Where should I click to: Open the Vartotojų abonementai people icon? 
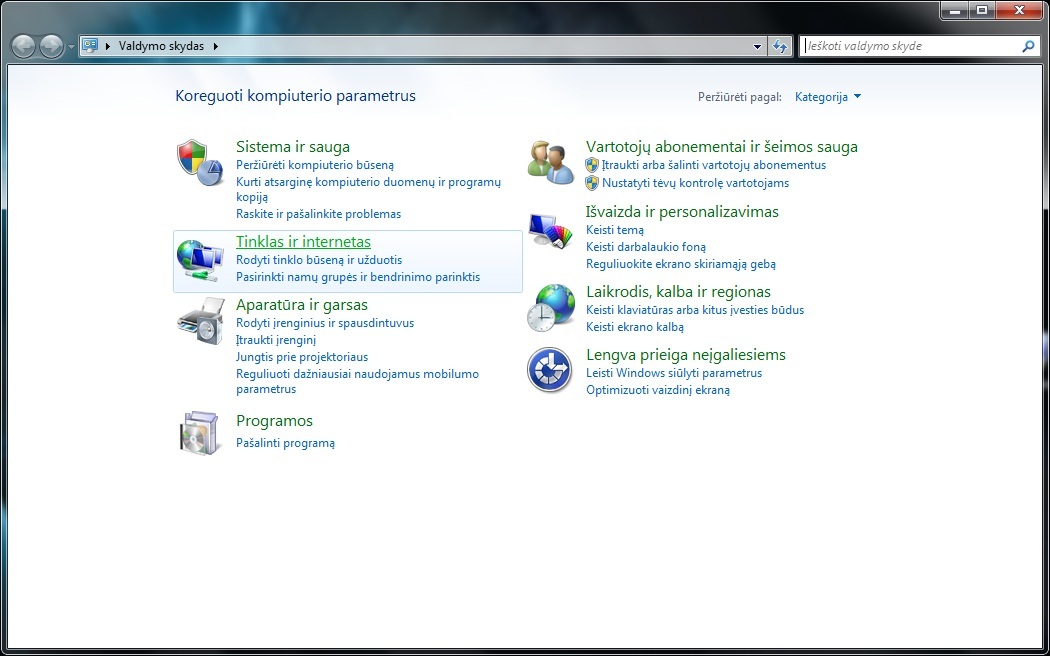click(x=550, y=163)
